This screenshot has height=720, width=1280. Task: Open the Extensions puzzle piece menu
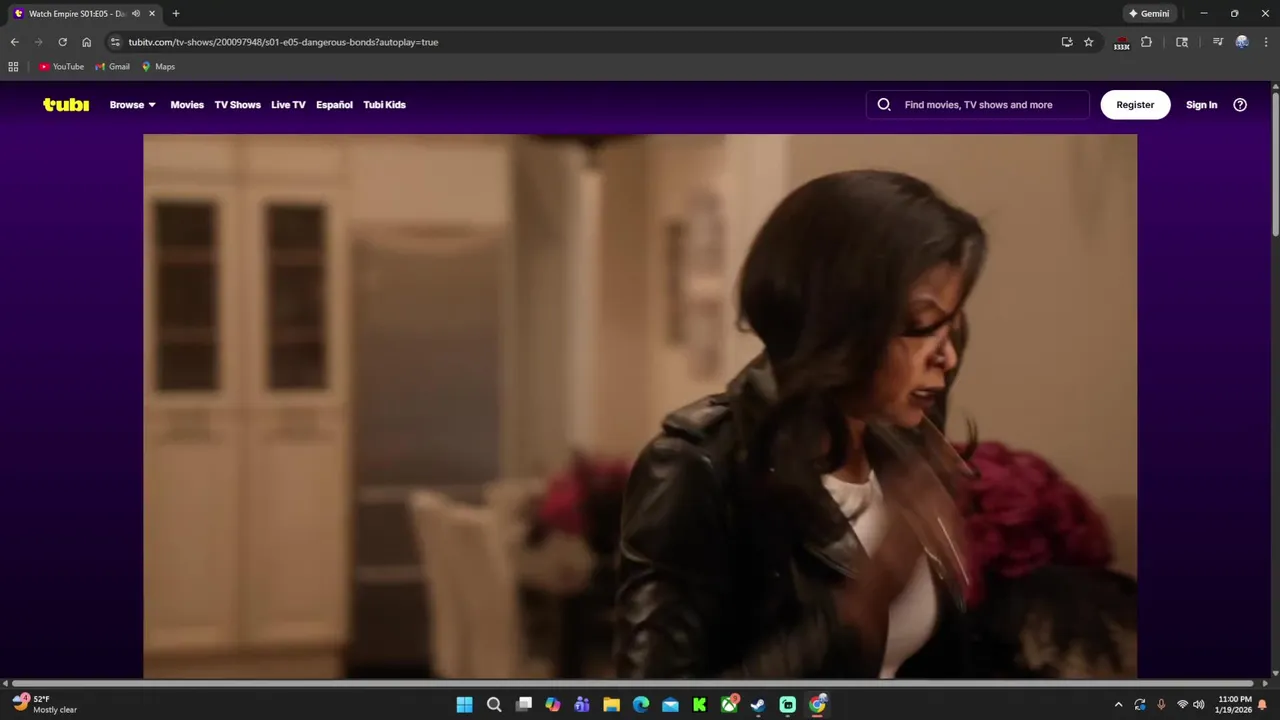[x=1146, y=42]
